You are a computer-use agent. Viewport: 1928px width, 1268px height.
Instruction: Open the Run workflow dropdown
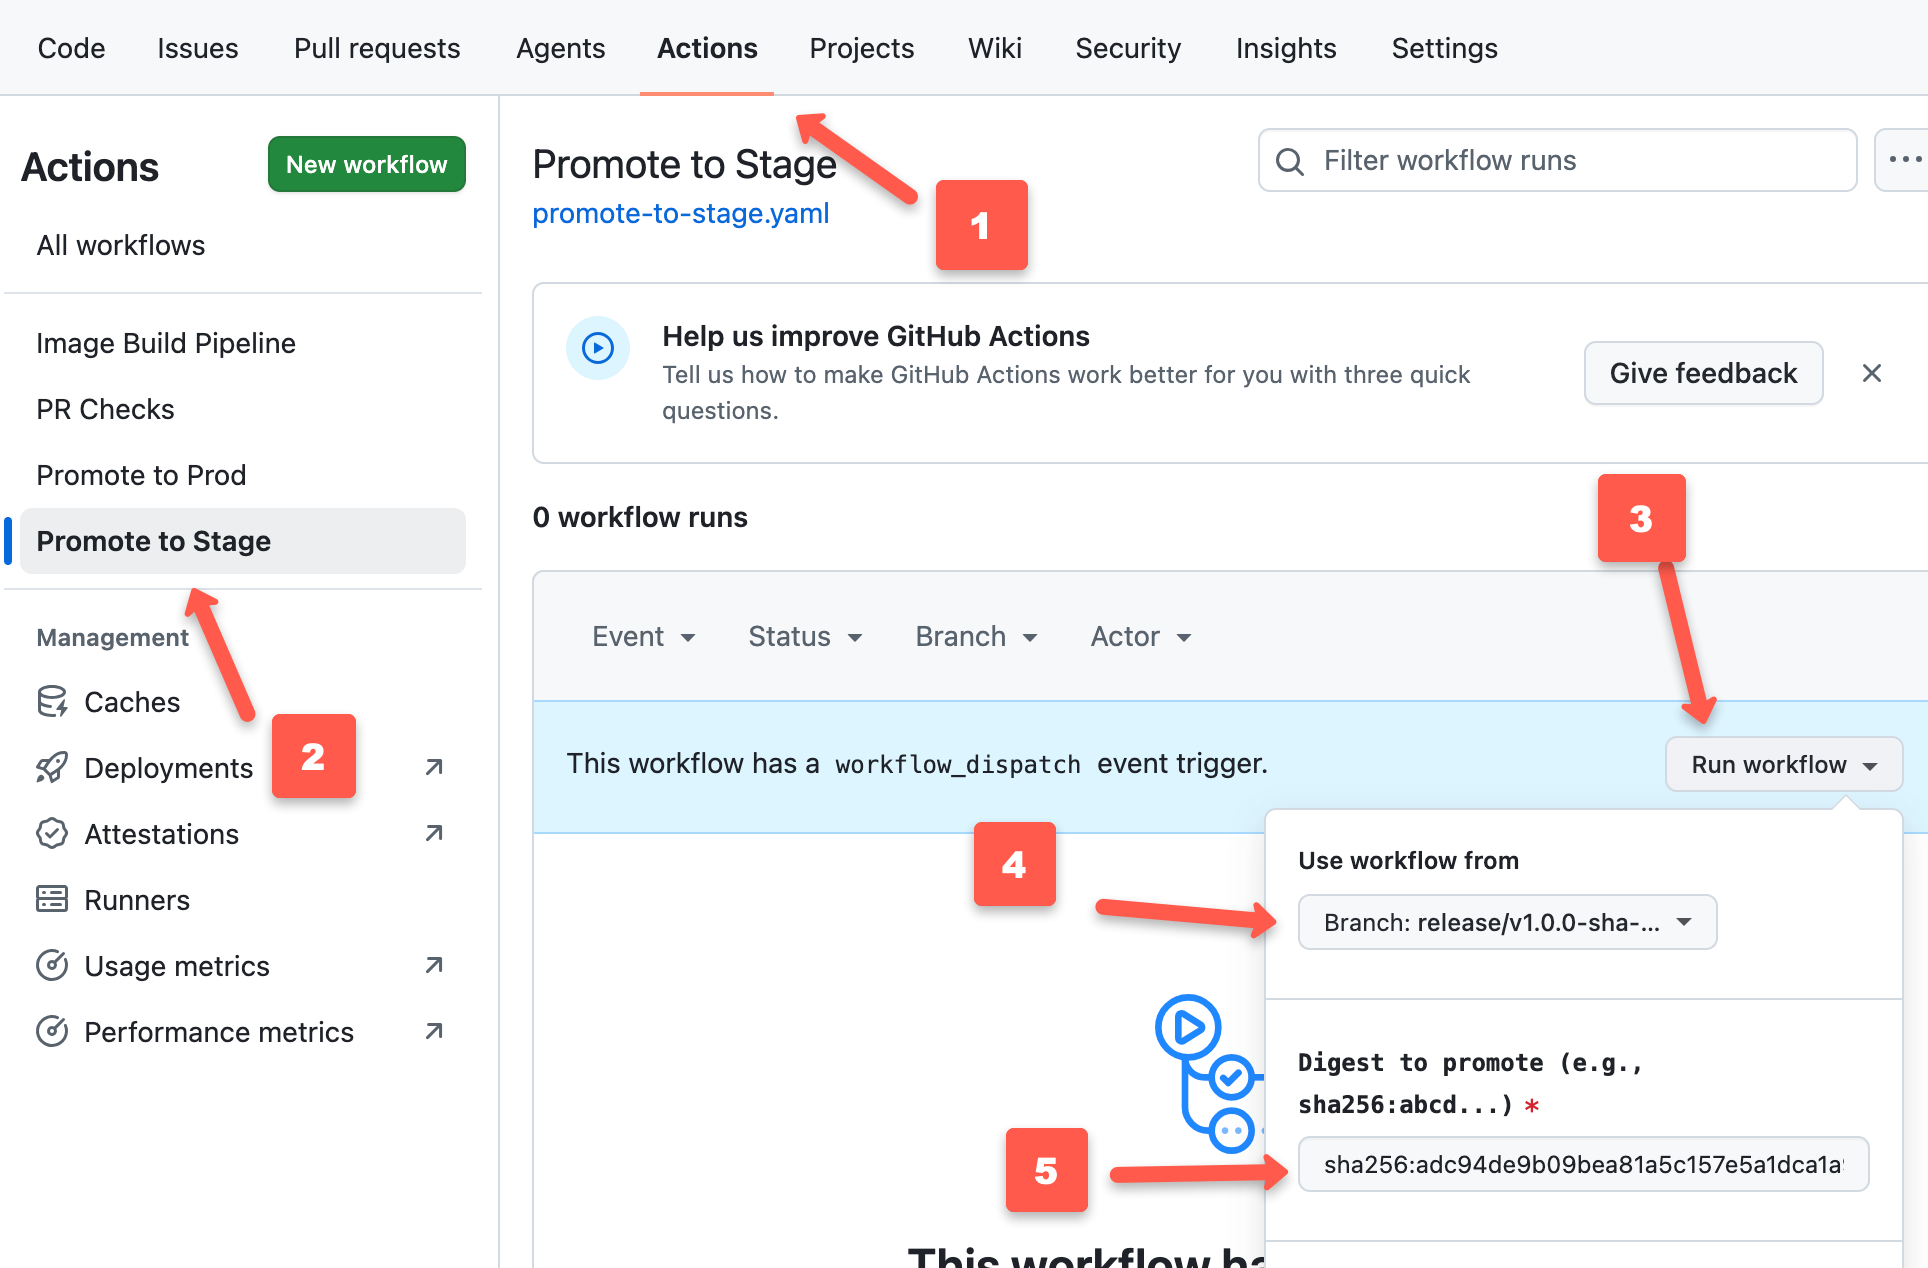[x=1783, y=765]
